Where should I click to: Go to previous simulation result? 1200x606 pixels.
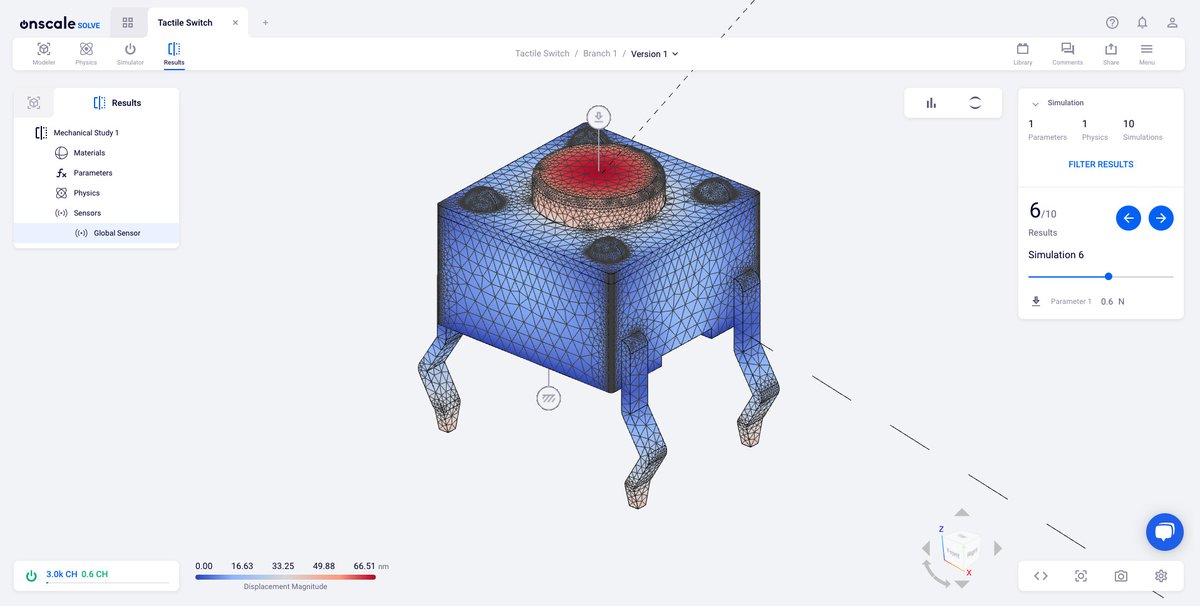point(1128,218)
